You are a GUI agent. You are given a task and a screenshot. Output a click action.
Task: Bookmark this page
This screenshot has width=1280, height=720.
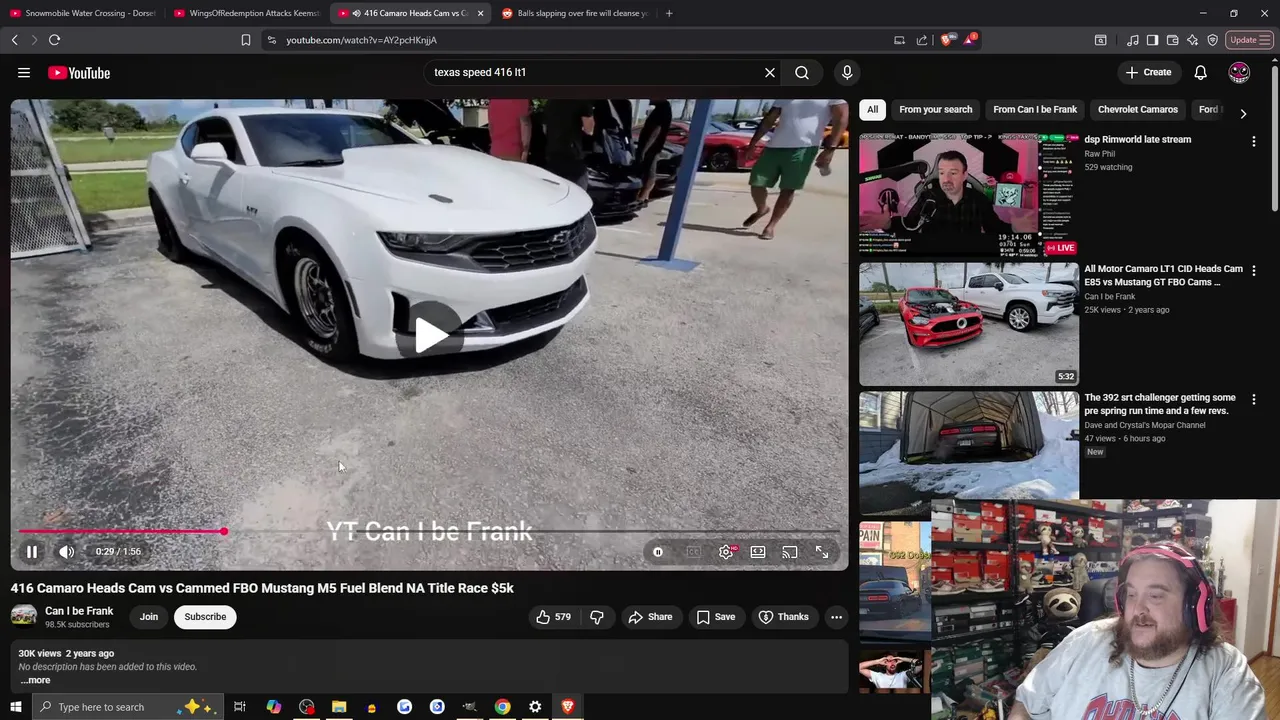tap(246, 40)
